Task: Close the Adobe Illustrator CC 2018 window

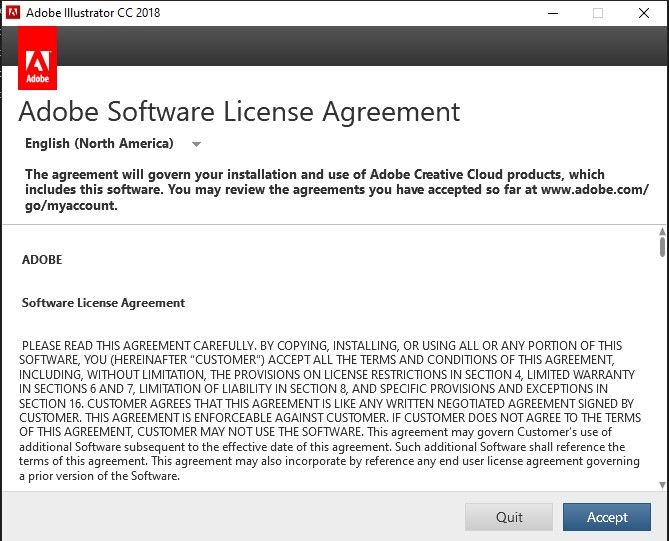Action: [x=644, y=13]
